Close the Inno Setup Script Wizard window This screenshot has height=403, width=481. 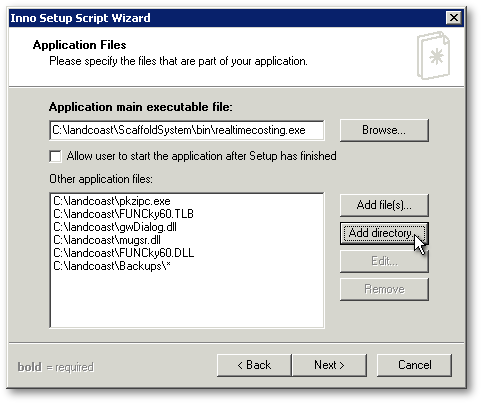point(454,17)
